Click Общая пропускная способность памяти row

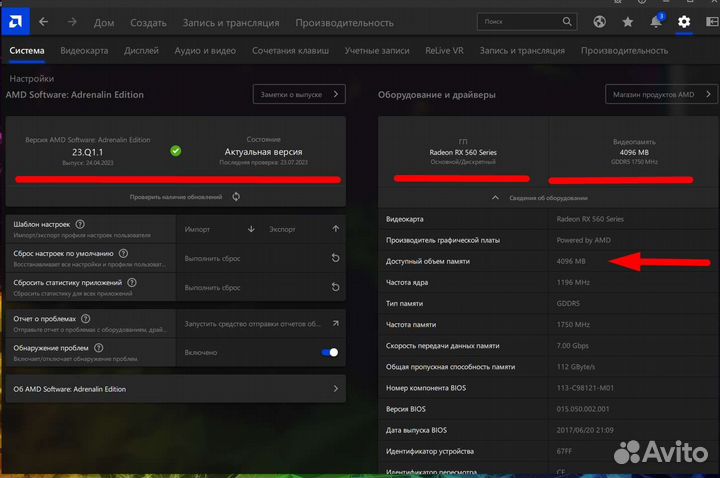pos(549,367)
